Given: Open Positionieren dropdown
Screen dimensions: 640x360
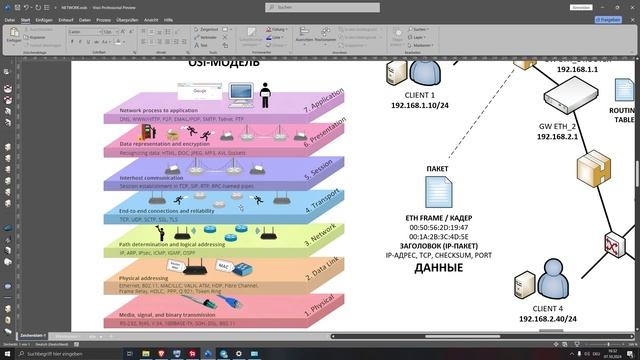Looking at the screenshot, I should tap(325, 35).
